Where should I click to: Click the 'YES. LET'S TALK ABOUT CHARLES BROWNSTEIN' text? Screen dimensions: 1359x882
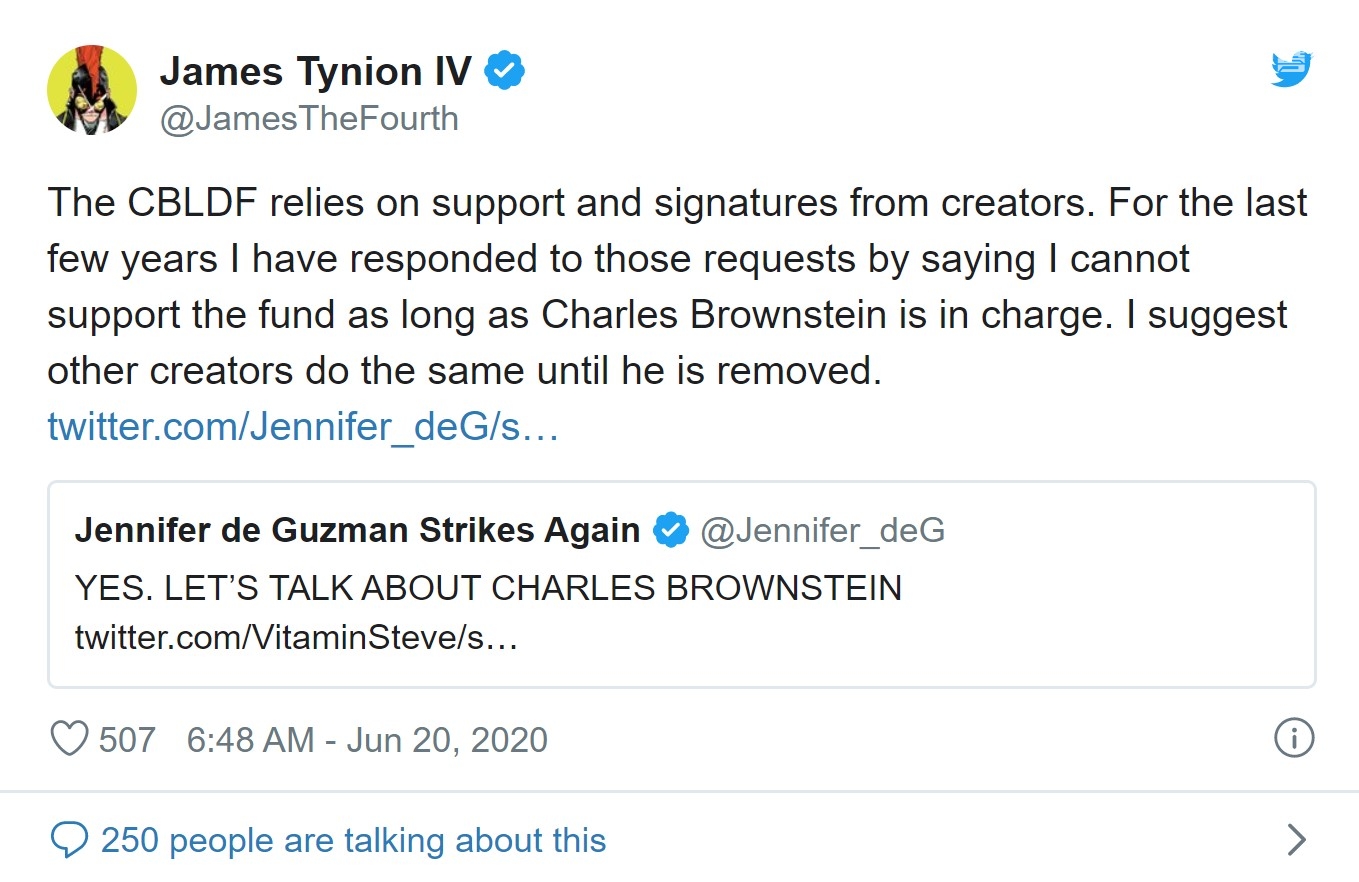pyautogui.click(x=488, y=587)
